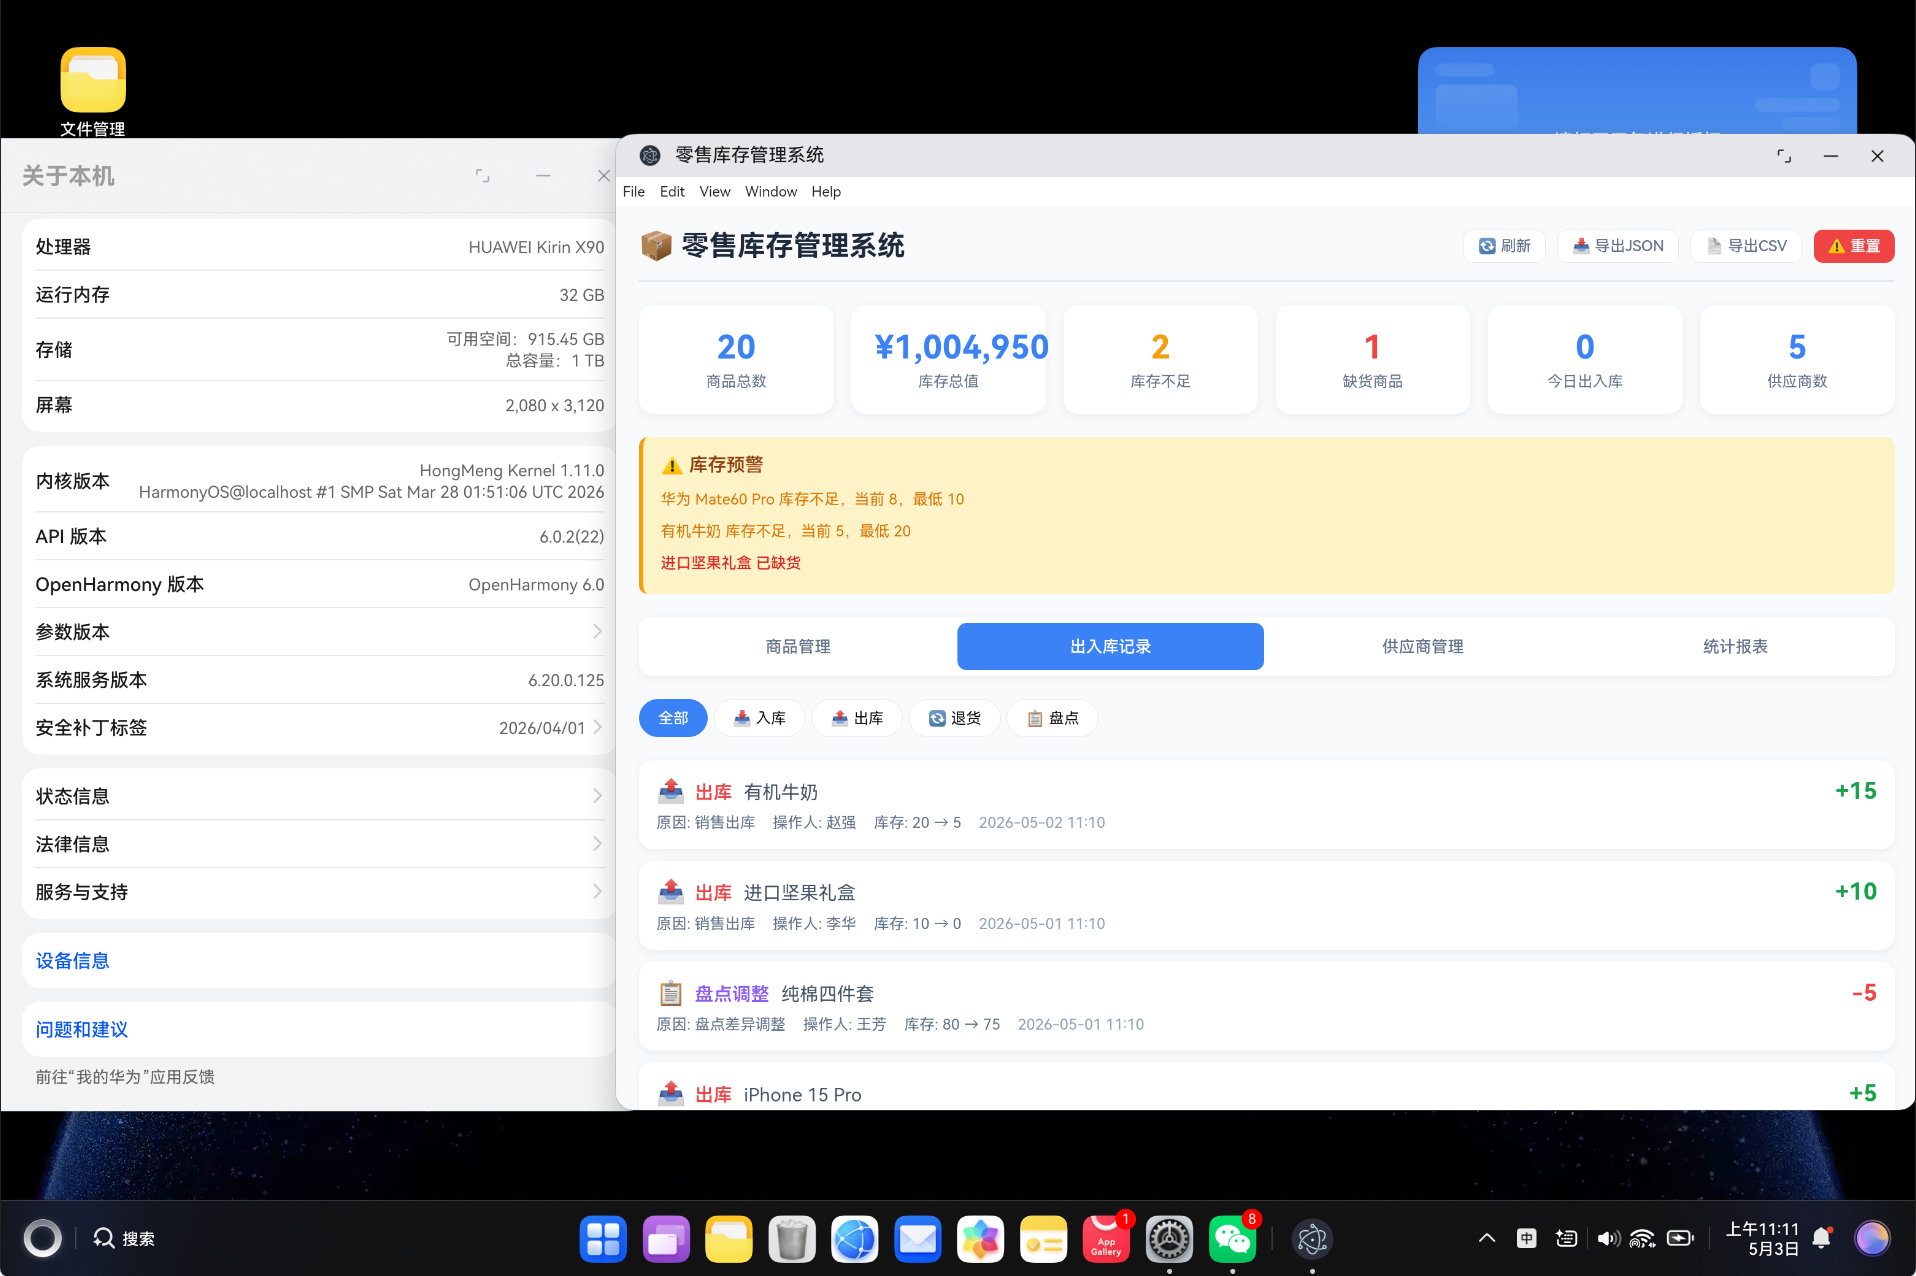Click the 刷新 refresh button
The image size is (1916, 1276).
click(x=1504, y=246)
